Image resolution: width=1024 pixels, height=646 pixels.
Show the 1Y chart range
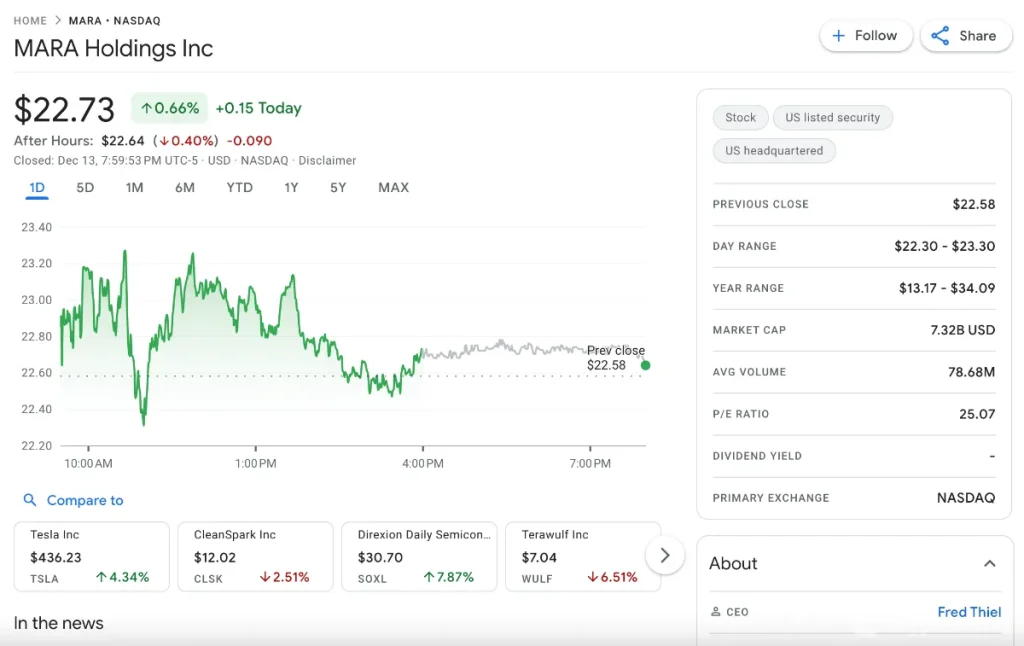pos(291,188)
